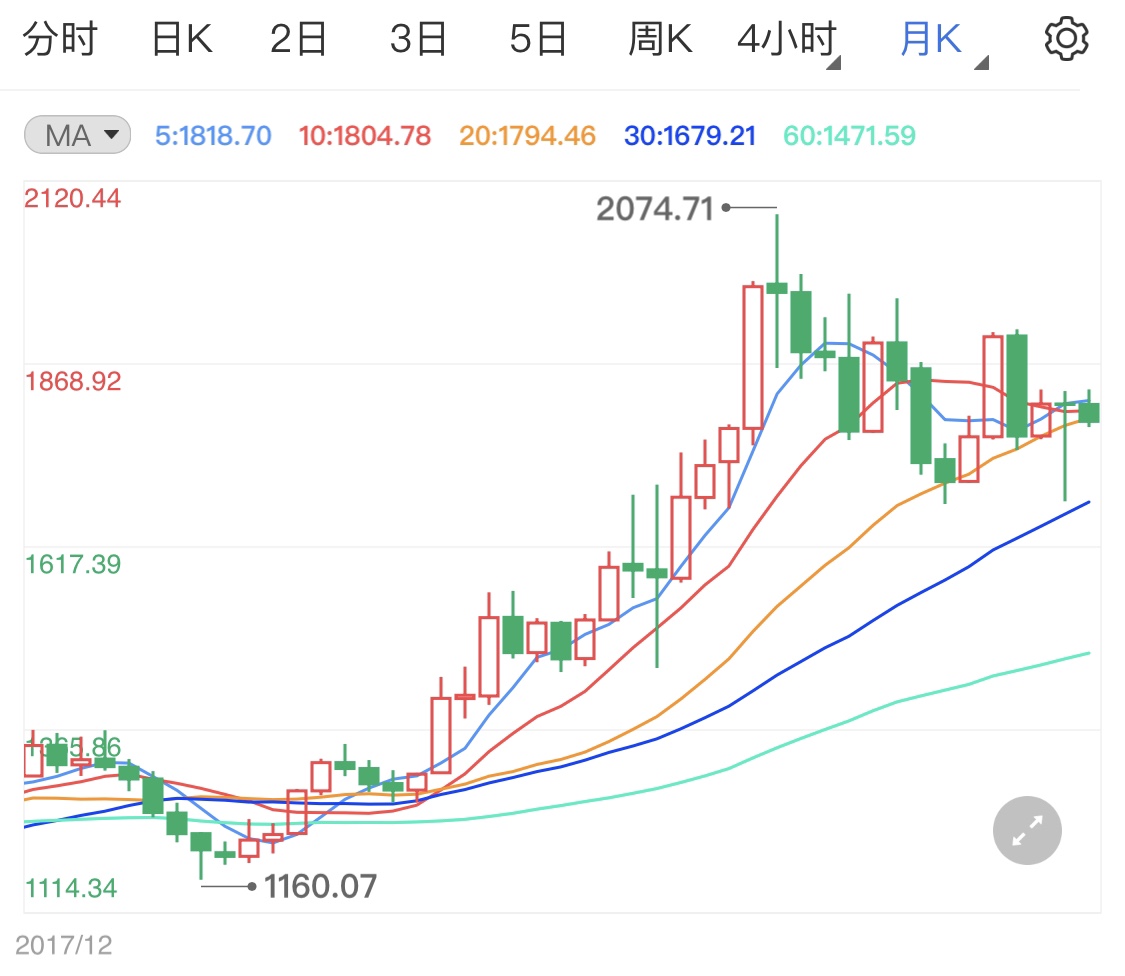Select the 3日 chart tab
Viewport: 1125px width, 976px height.
(418, 39)
